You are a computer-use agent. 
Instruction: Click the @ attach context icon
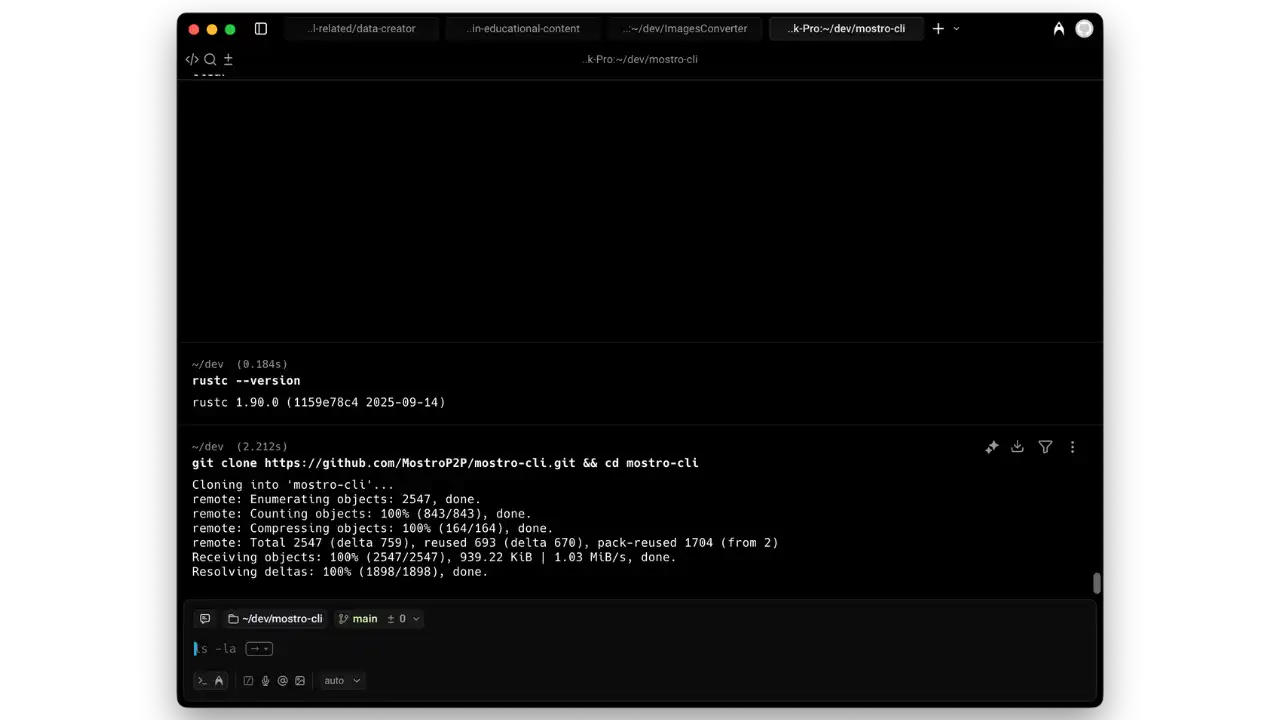[x=282, y=681]
